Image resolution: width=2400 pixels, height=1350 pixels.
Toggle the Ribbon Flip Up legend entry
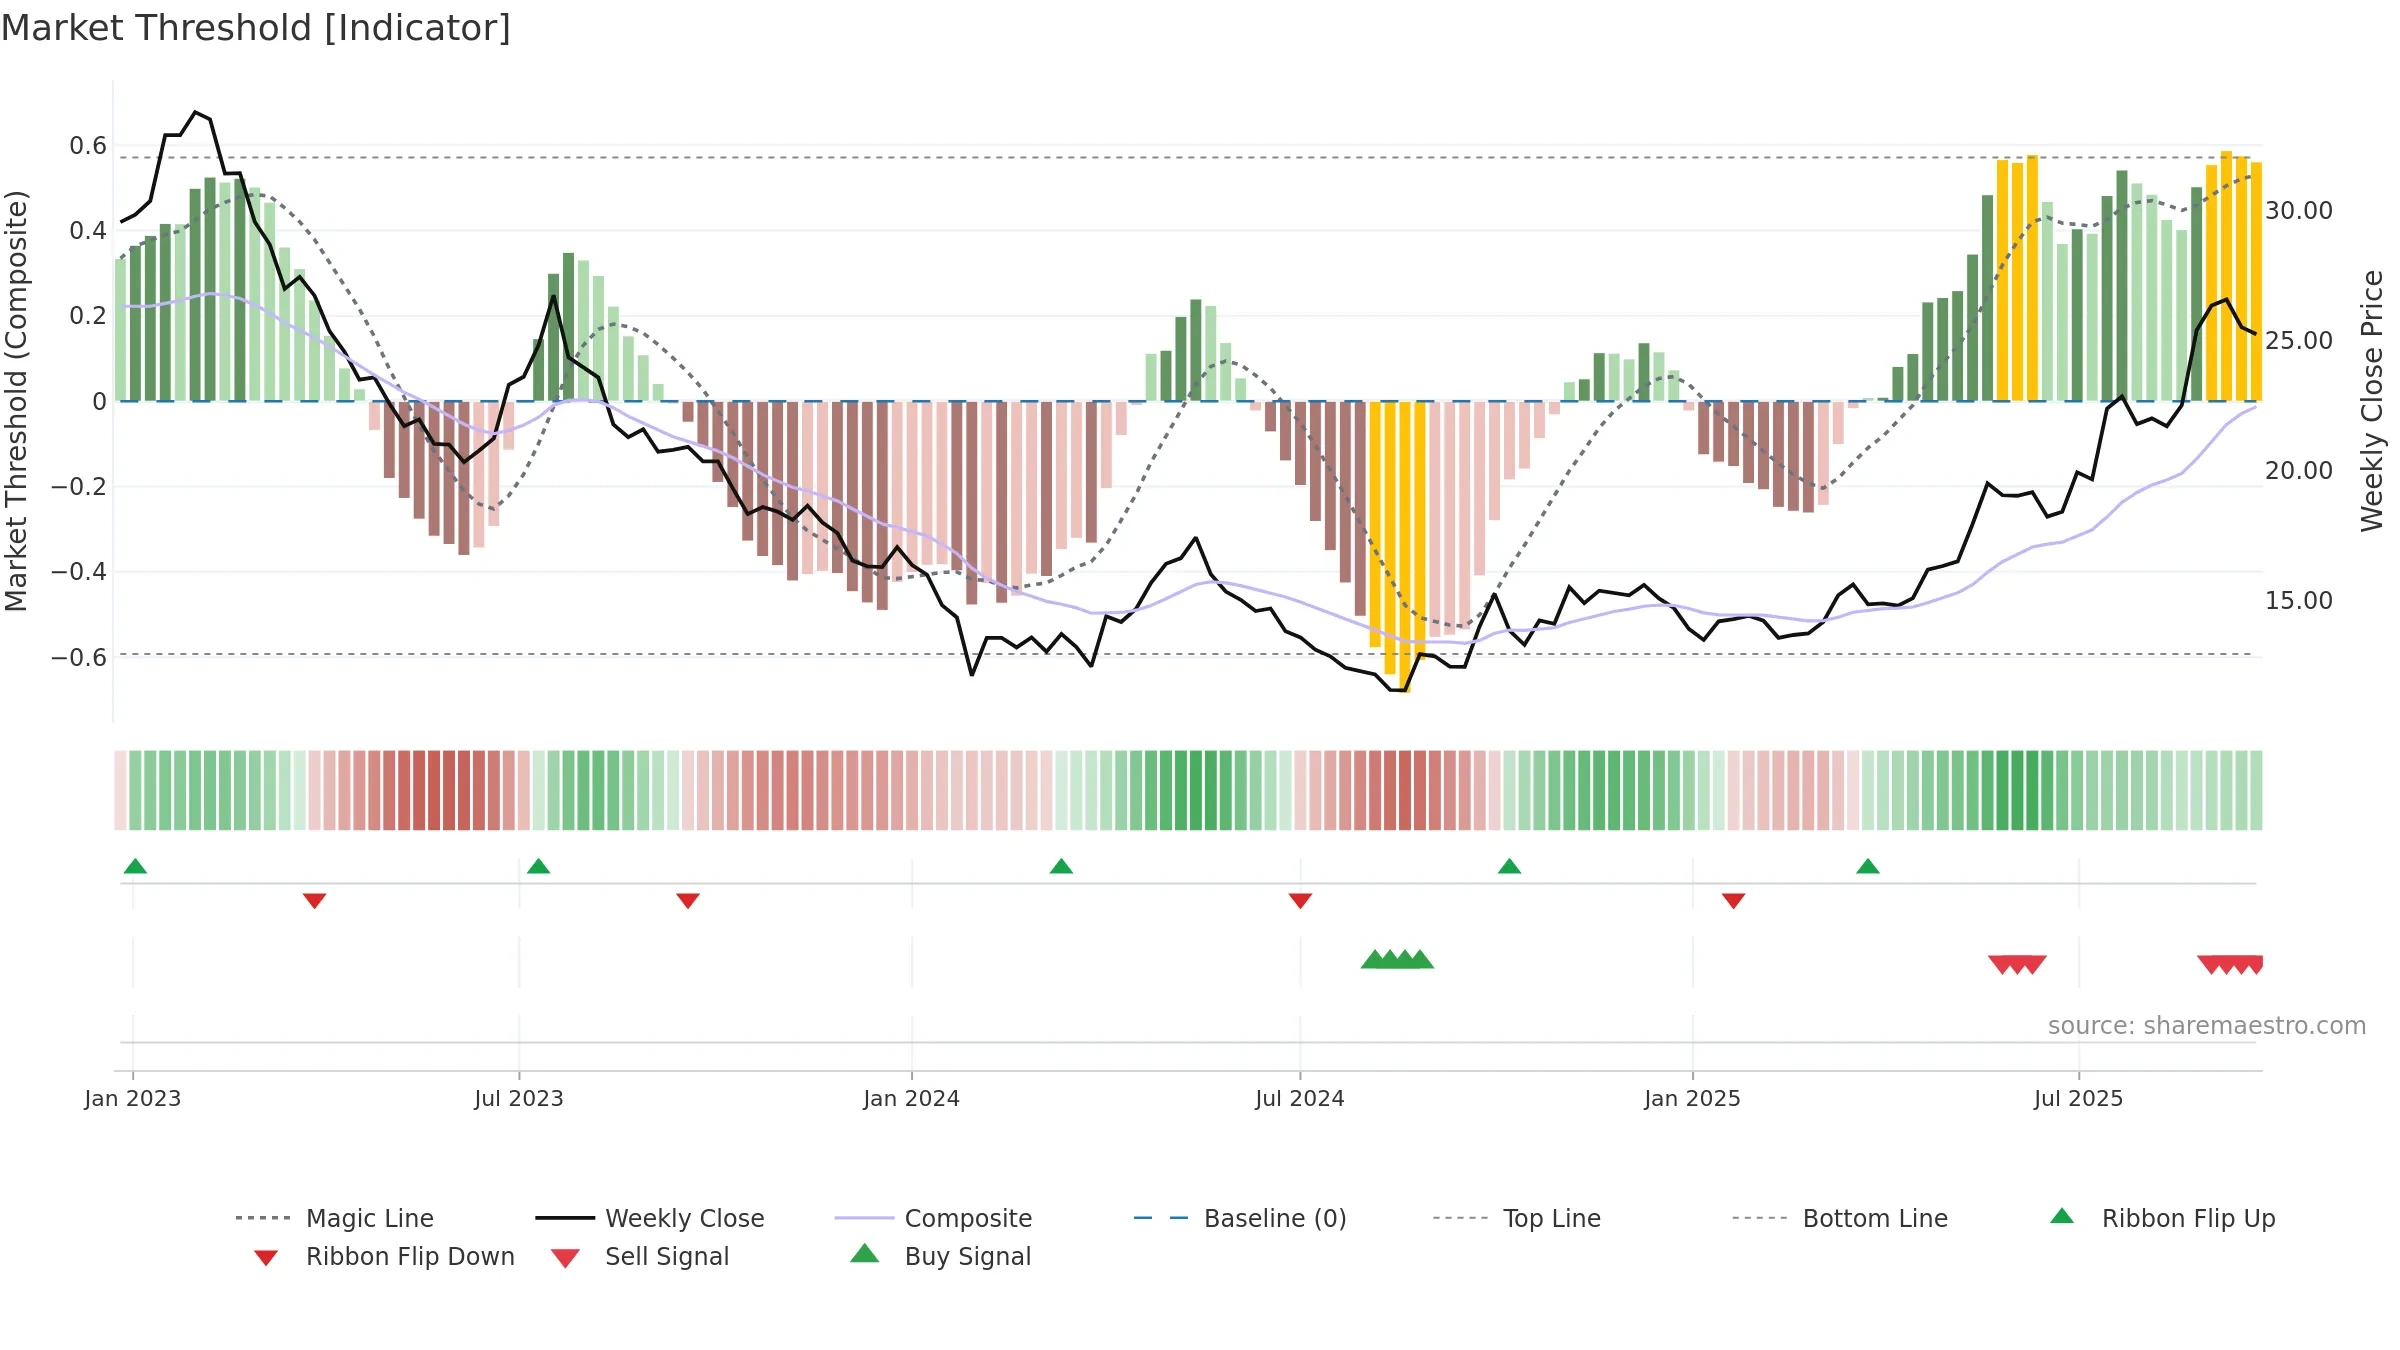pyautogui.click(x=2162, y=1218)
